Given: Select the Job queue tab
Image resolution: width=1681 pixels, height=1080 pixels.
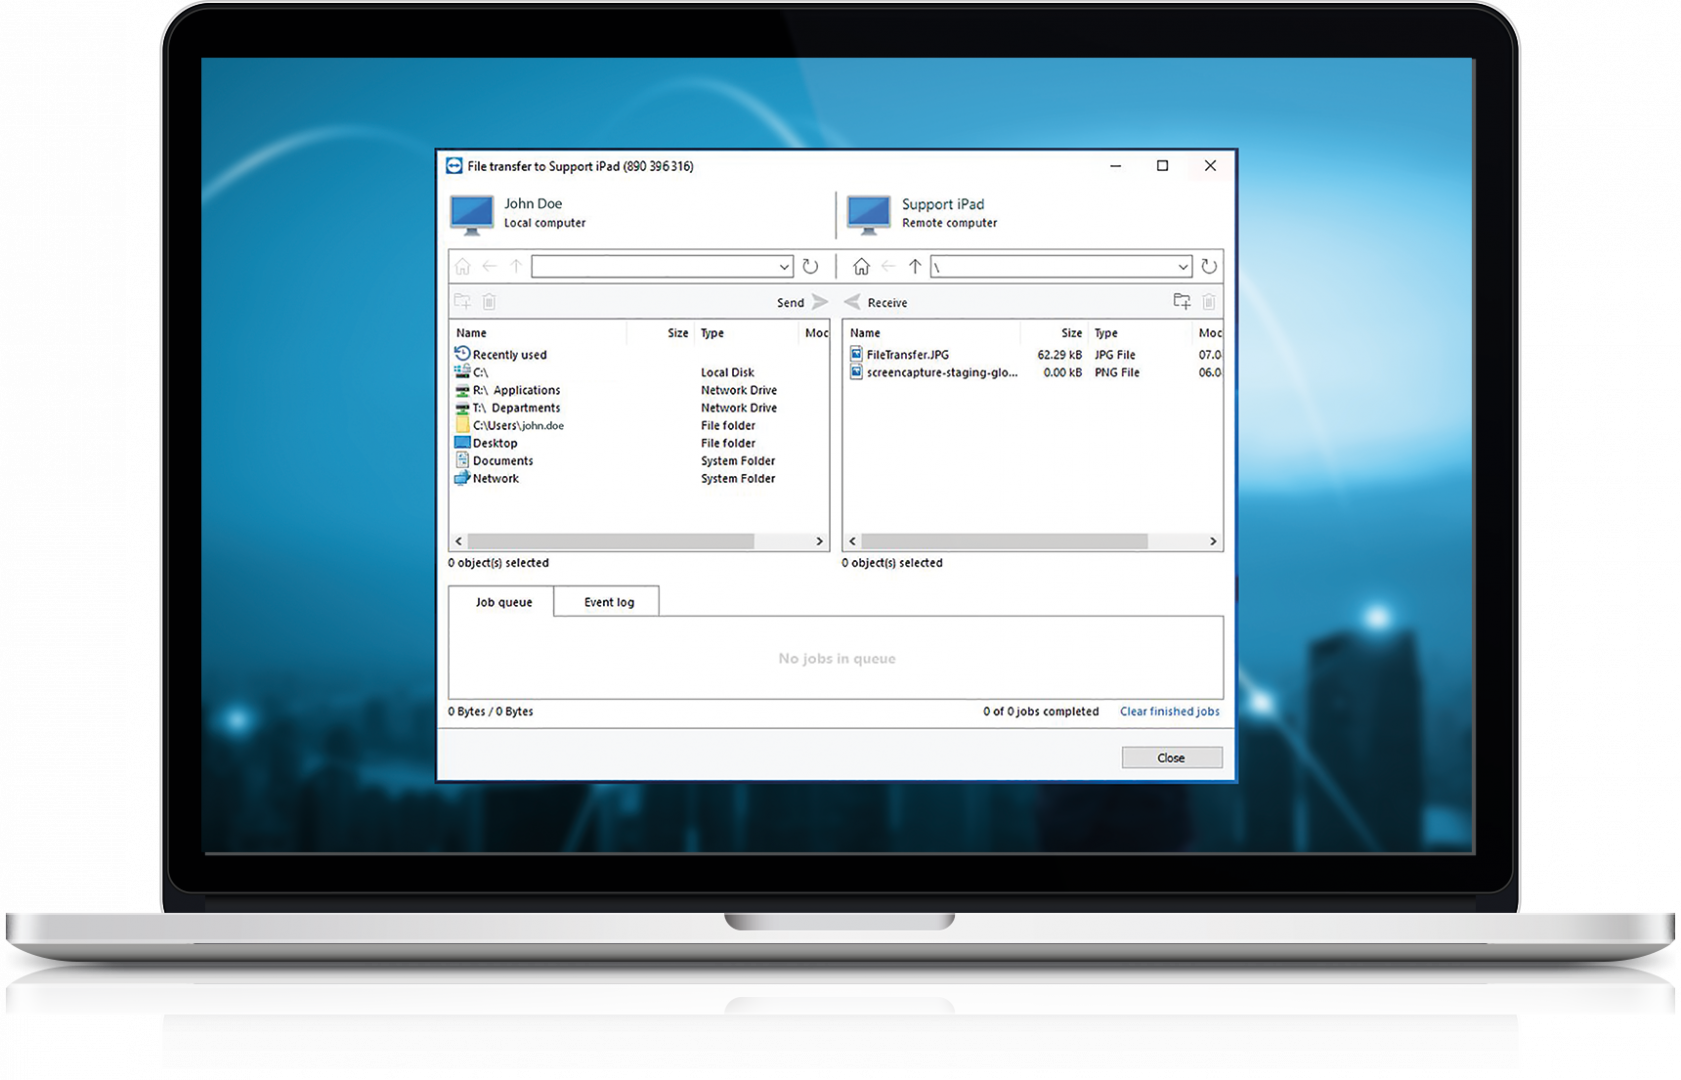Looking at the screenshot, I should coord(503,601).
